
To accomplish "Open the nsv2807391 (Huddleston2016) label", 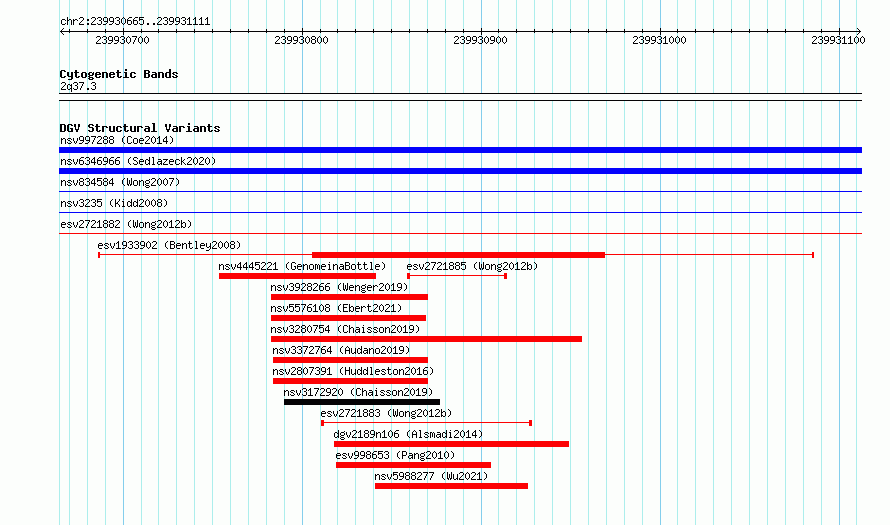I will click(x=353, y=371).
